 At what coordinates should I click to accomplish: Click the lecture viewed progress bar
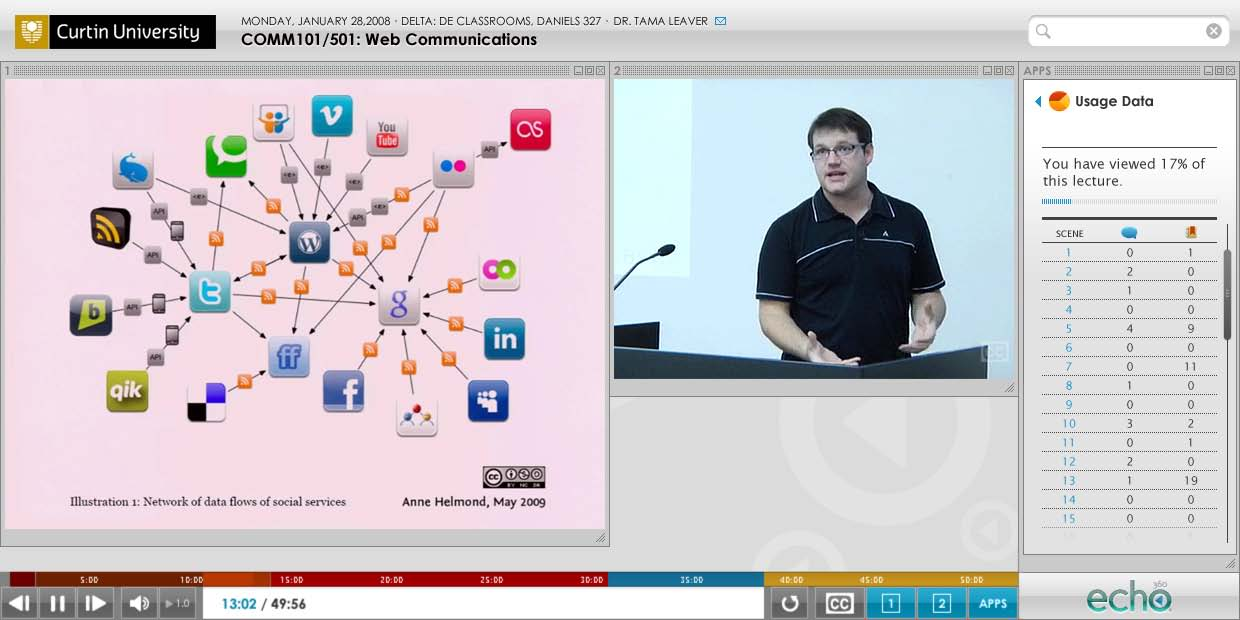[1129, 202]
